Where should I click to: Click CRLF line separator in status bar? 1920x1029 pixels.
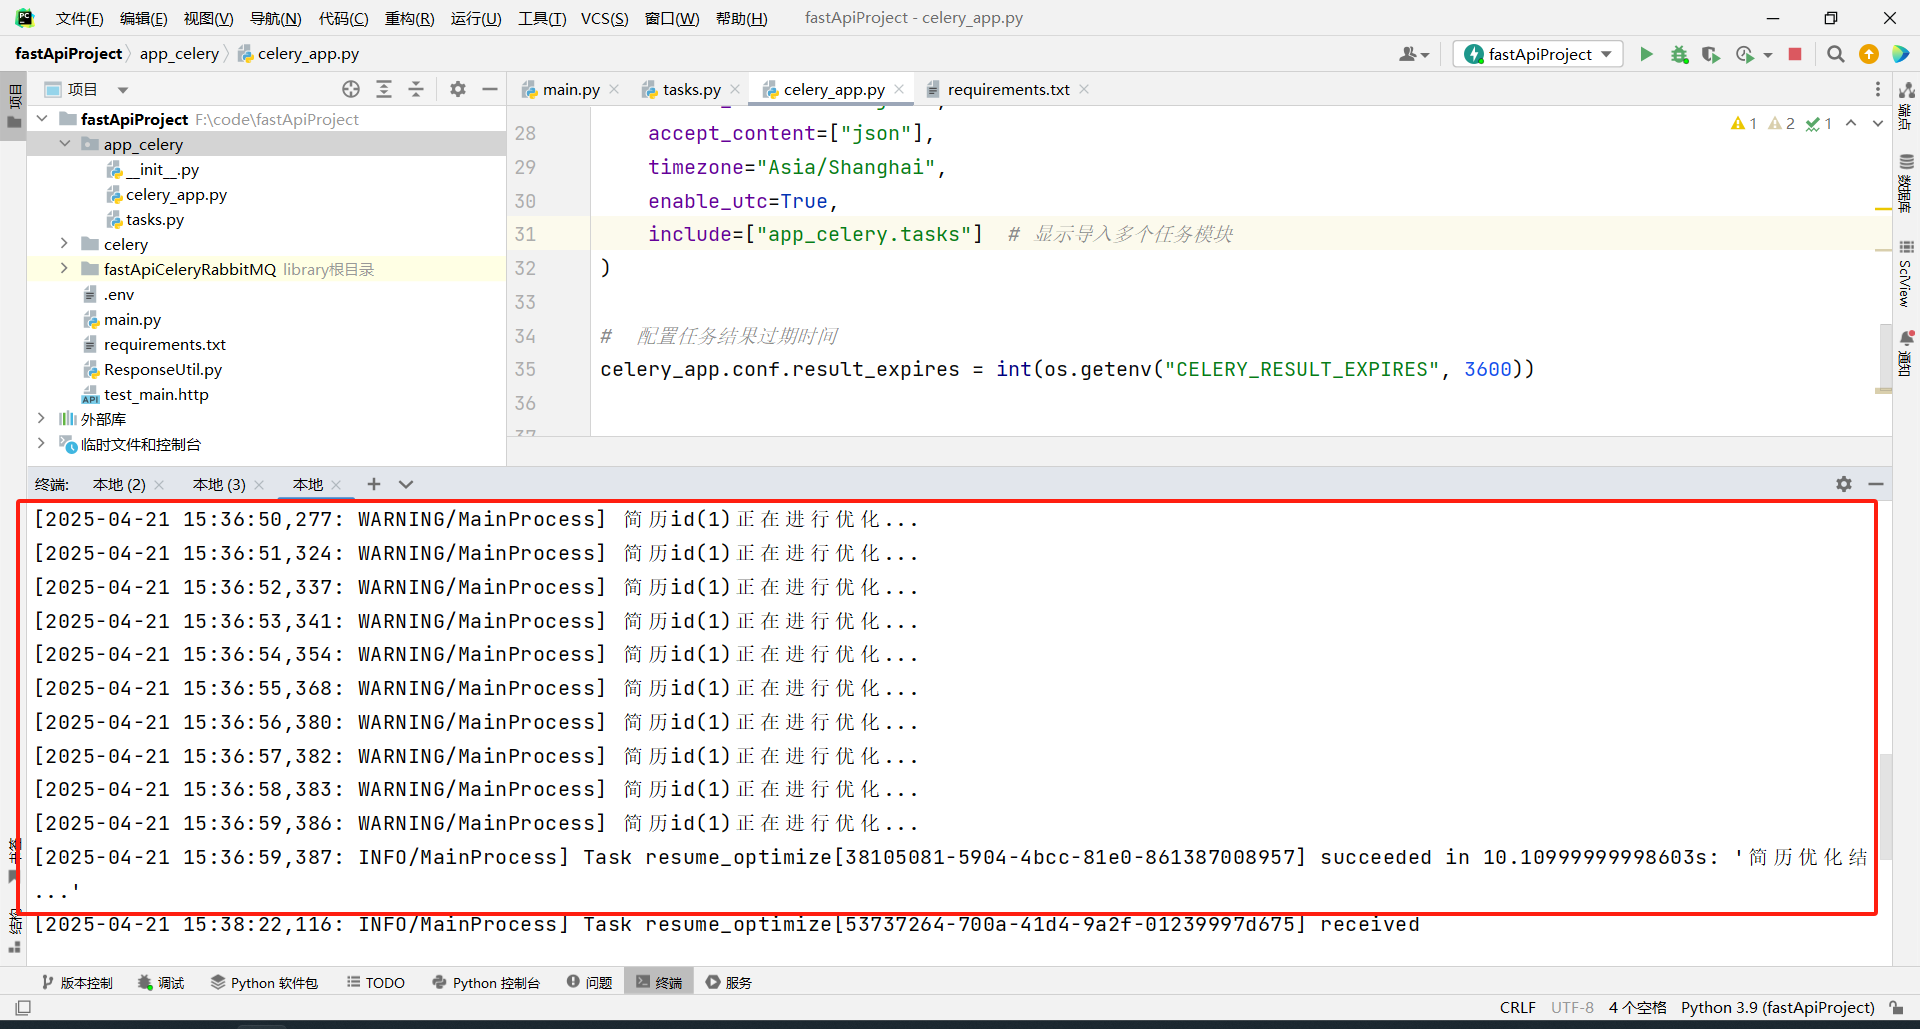[1517, 1008]
